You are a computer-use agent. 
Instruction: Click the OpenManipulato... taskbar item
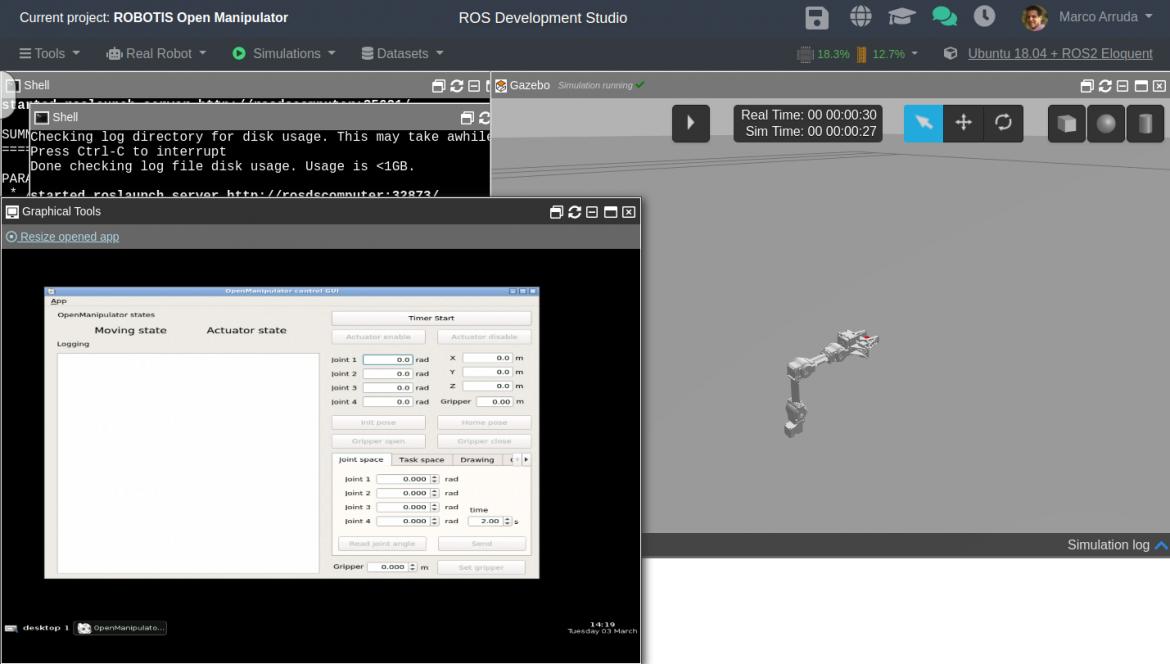click(x=121, y=628)
